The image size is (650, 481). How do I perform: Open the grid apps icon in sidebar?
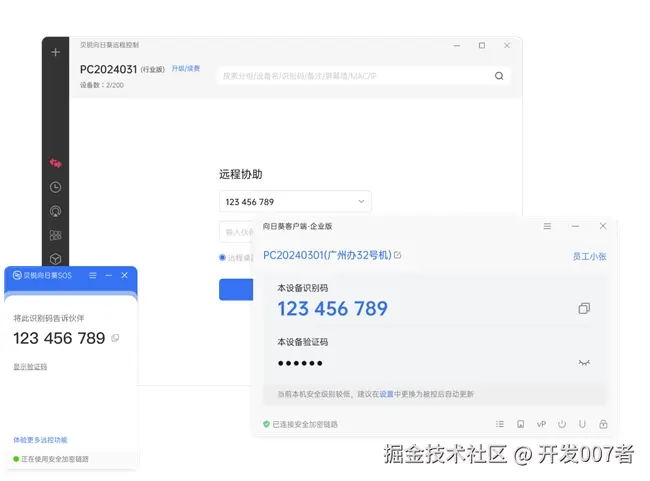56,236
